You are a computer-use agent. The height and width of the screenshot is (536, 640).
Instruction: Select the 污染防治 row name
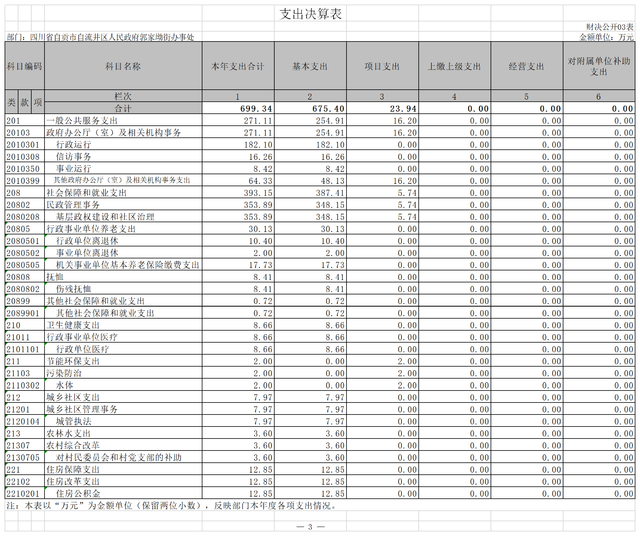pos(64,374)
